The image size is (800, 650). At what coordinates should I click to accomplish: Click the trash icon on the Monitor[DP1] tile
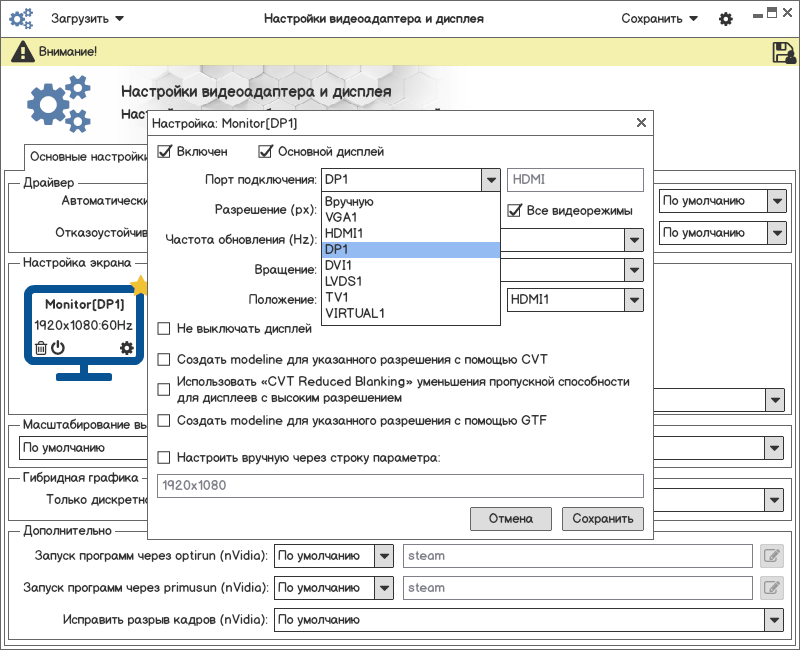[41, 348]
